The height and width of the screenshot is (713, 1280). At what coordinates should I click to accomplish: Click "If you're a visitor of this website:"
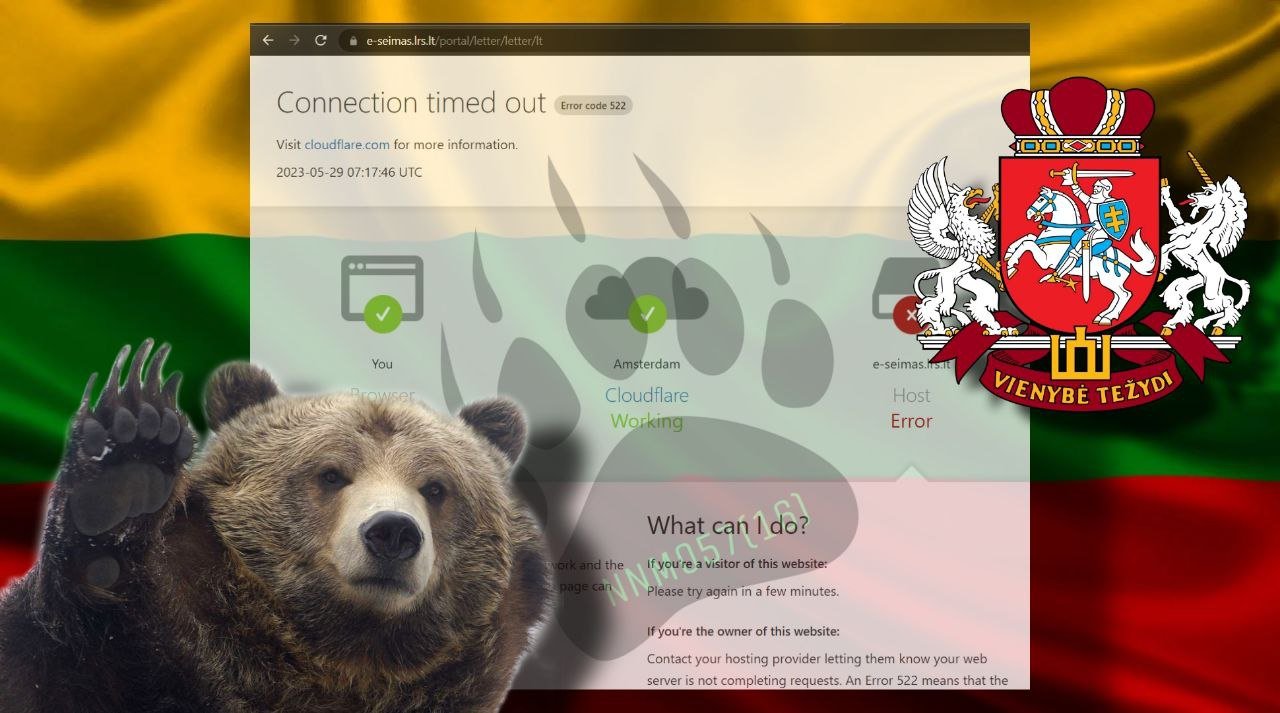737,565
